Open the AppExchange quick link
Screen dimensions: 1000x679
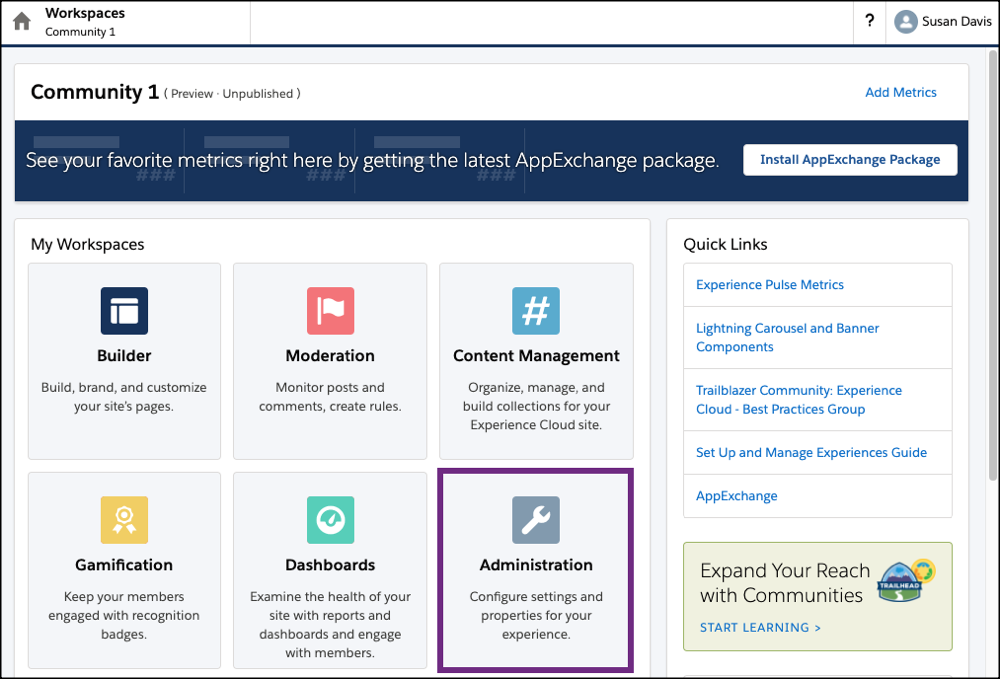click(x=737, y=496)
